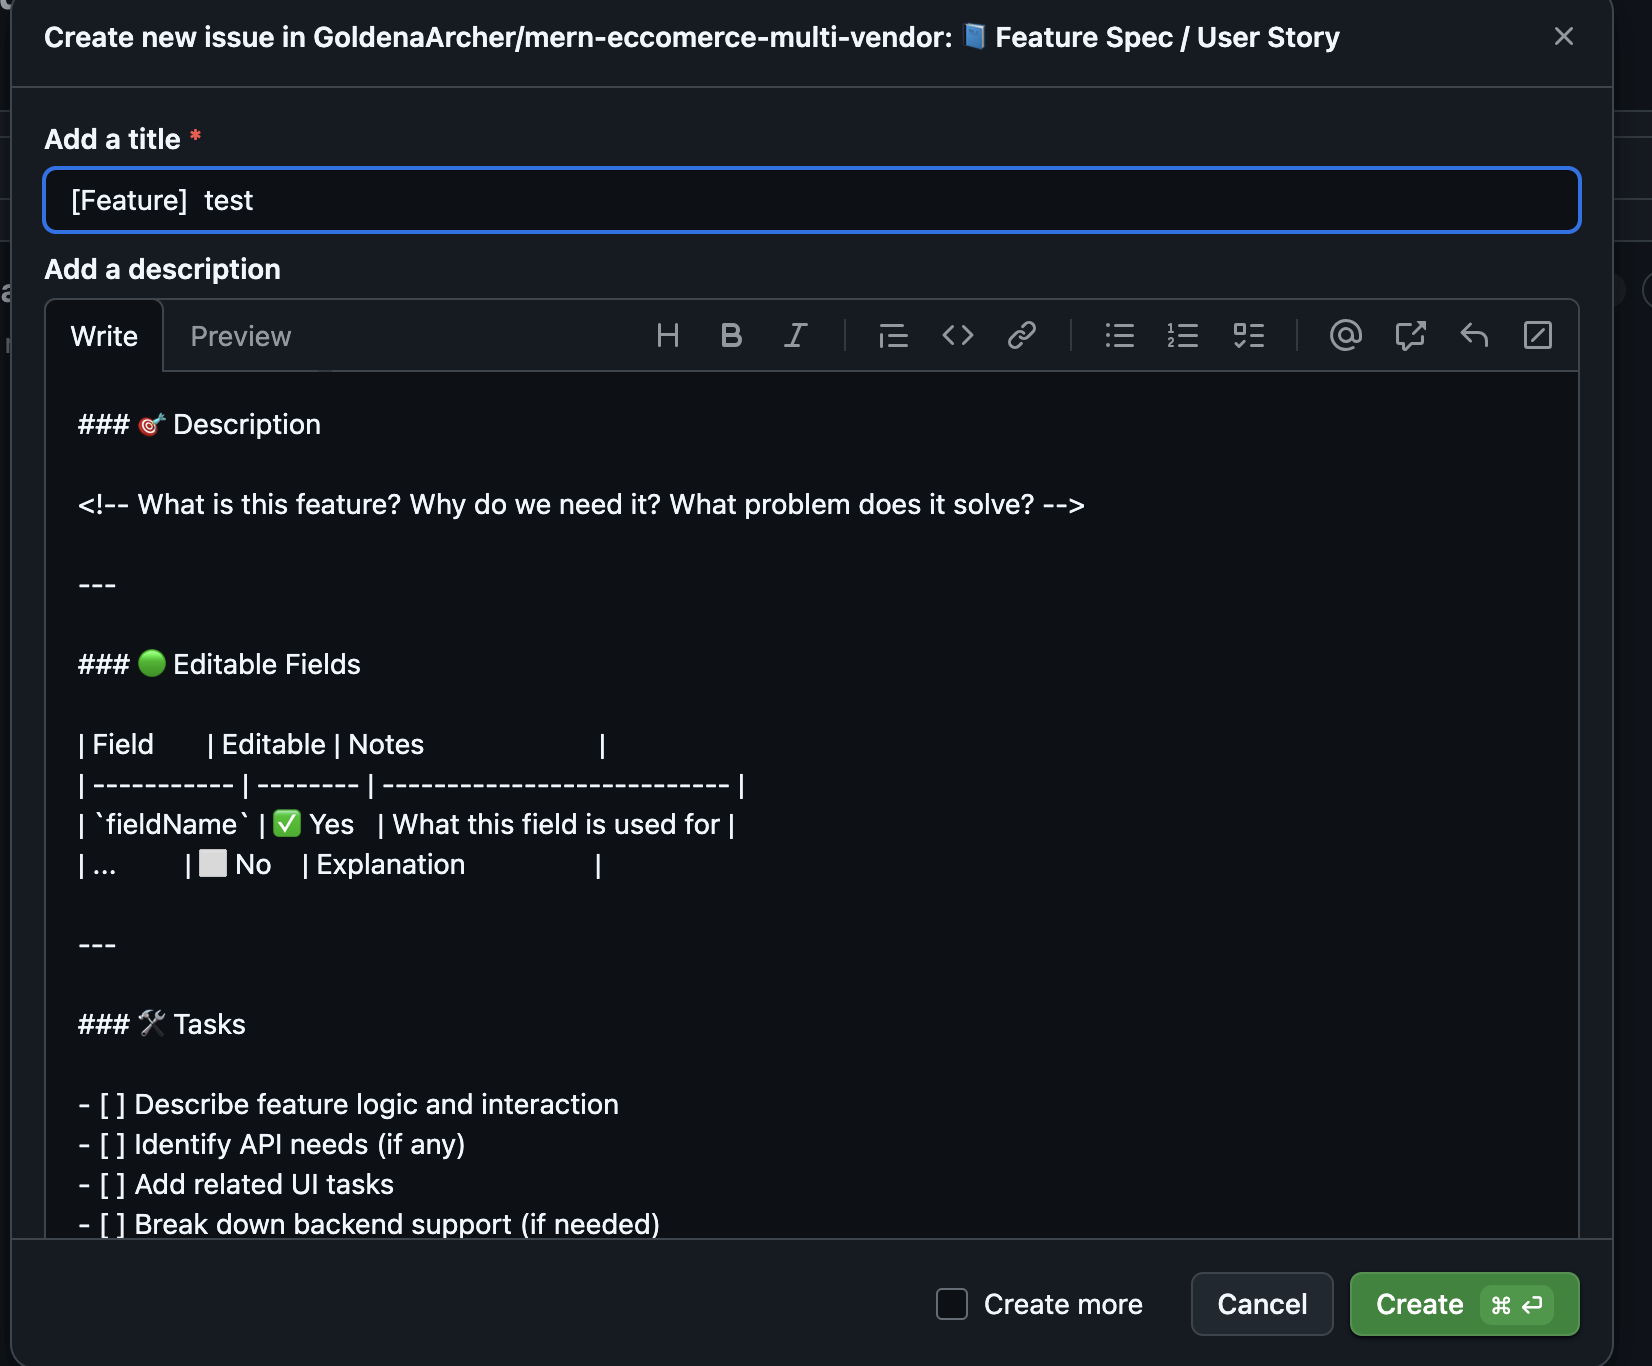The width and height of the screenshot is (1652, 1366).
Task: Insert a saved reply with the arrow icon
Action: point(1474,336)
